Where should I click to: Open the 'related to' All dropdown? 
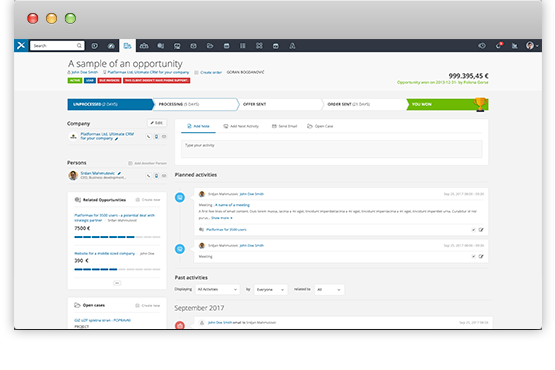pyautogui.click(x=329, y=290)
